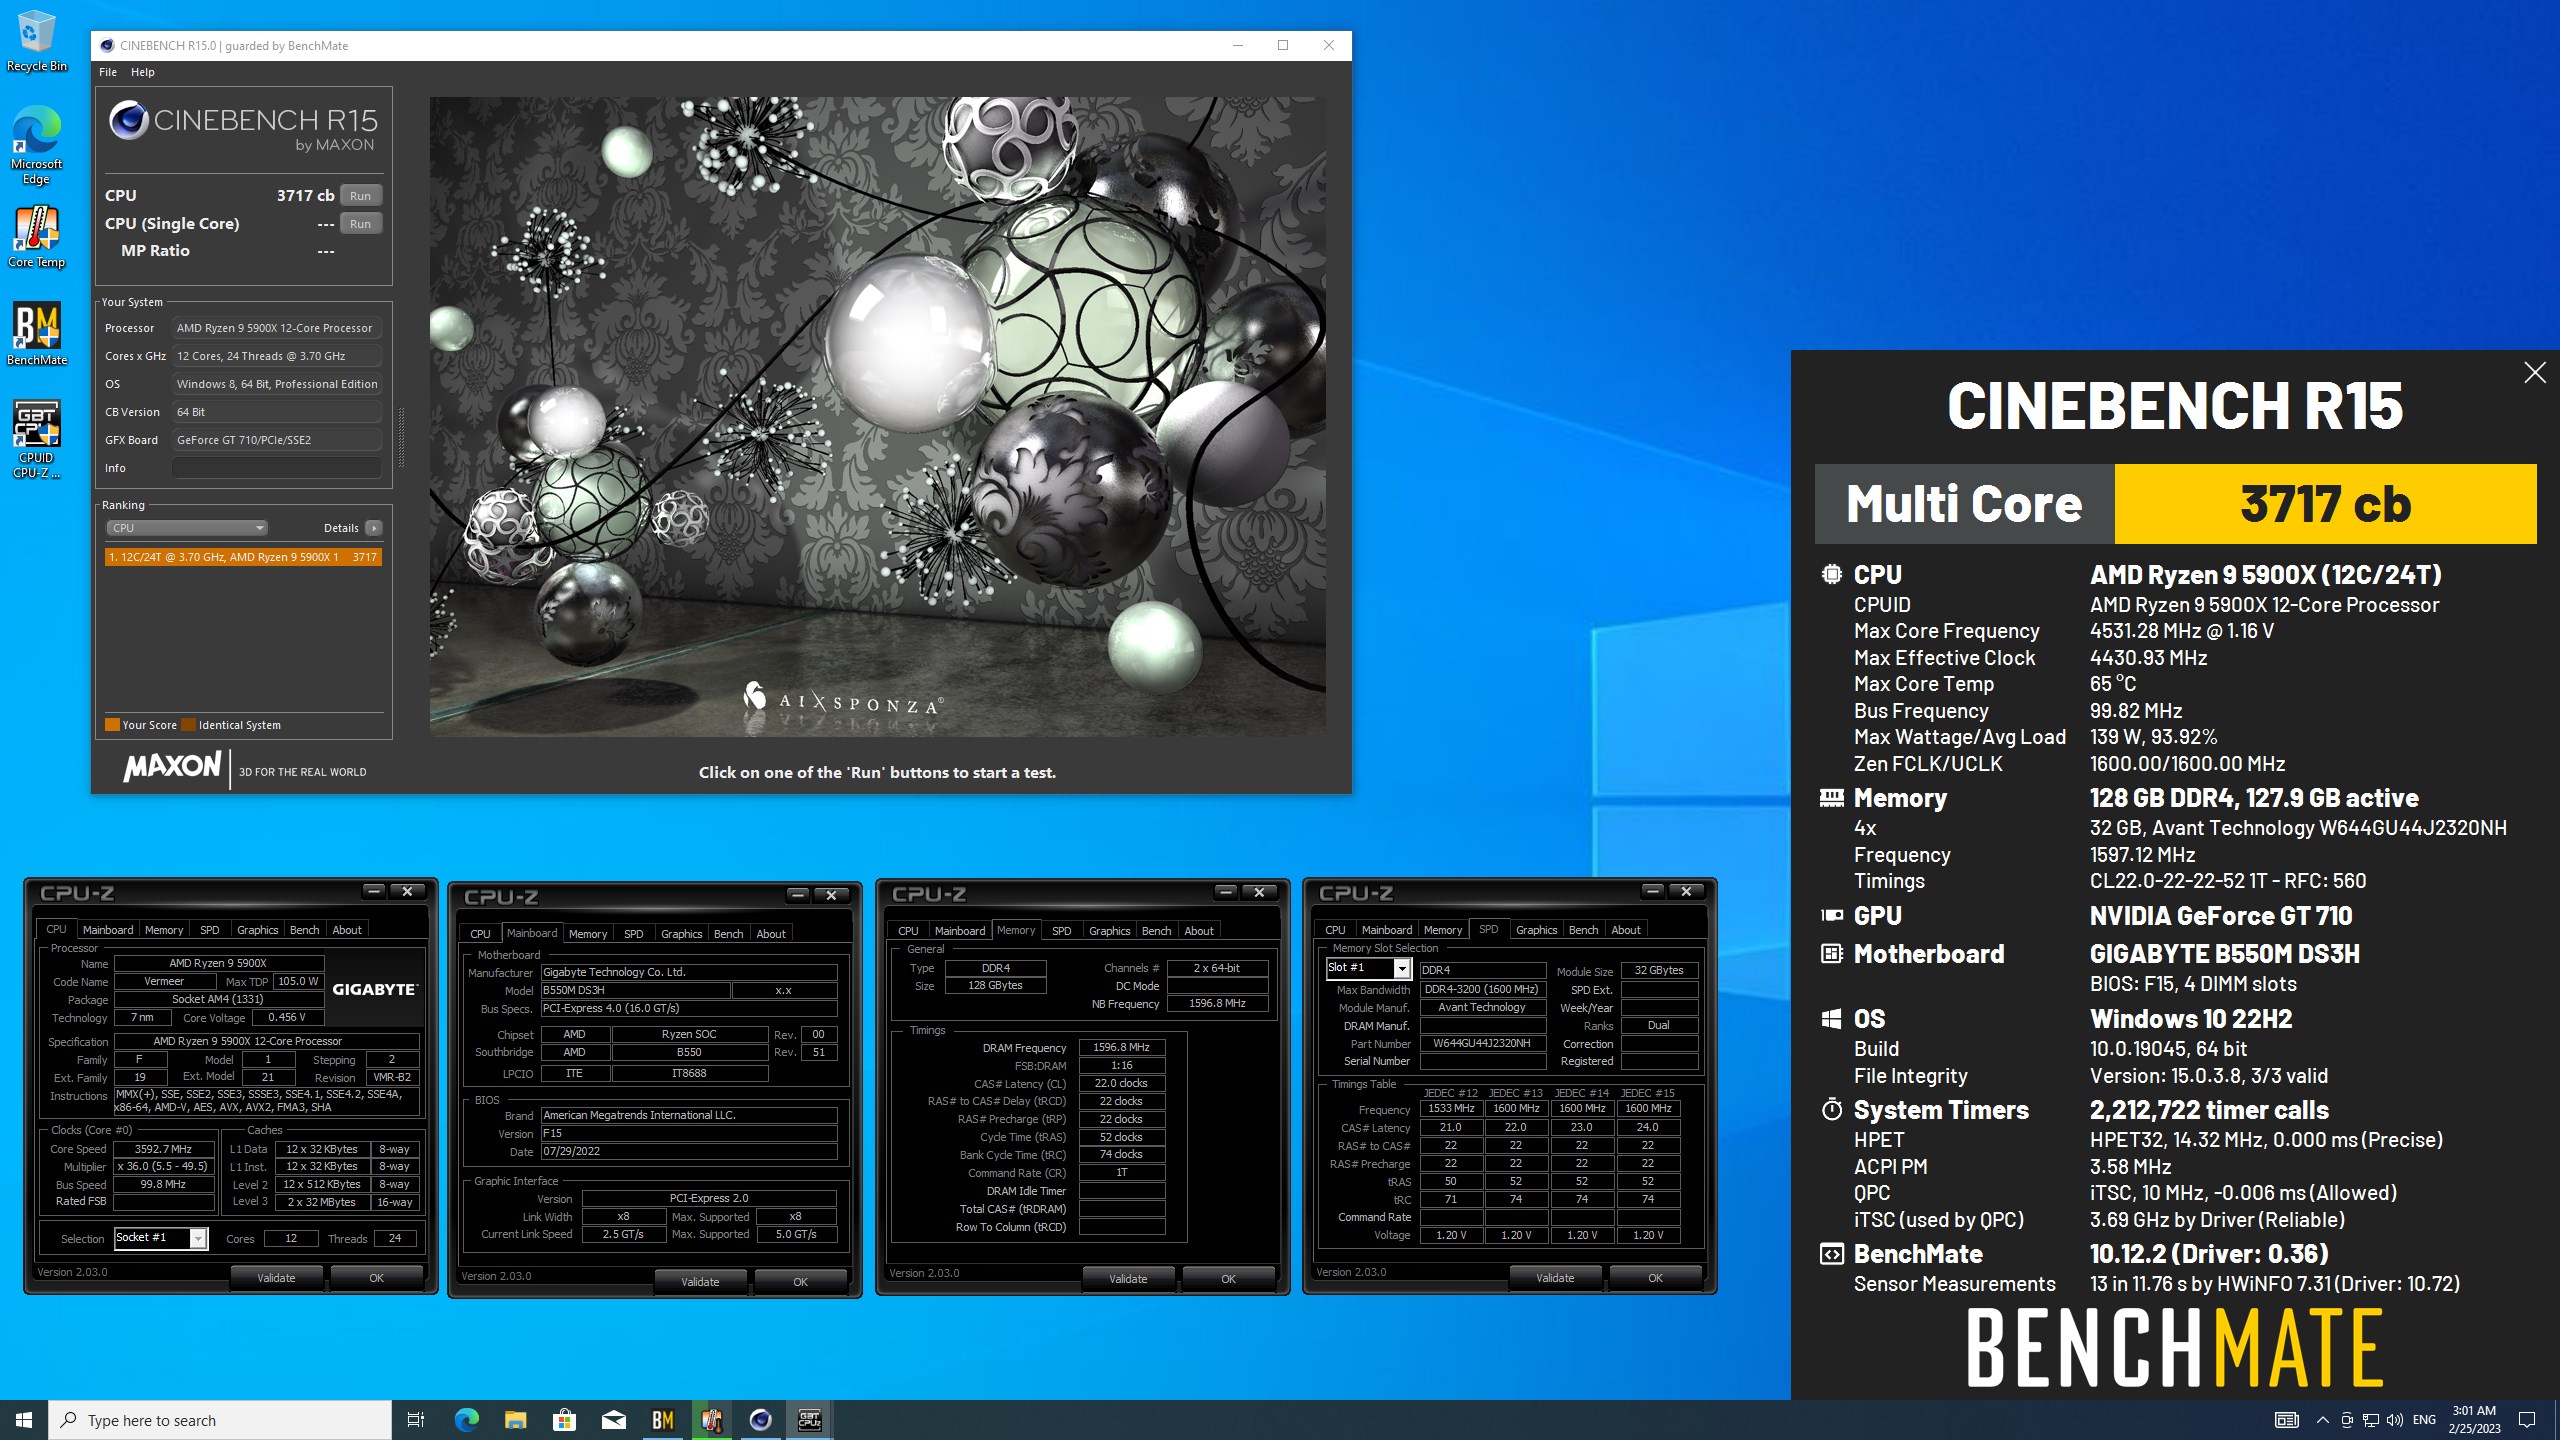Switch to Core Temp in the taskbar

(x=711, y=1420)
